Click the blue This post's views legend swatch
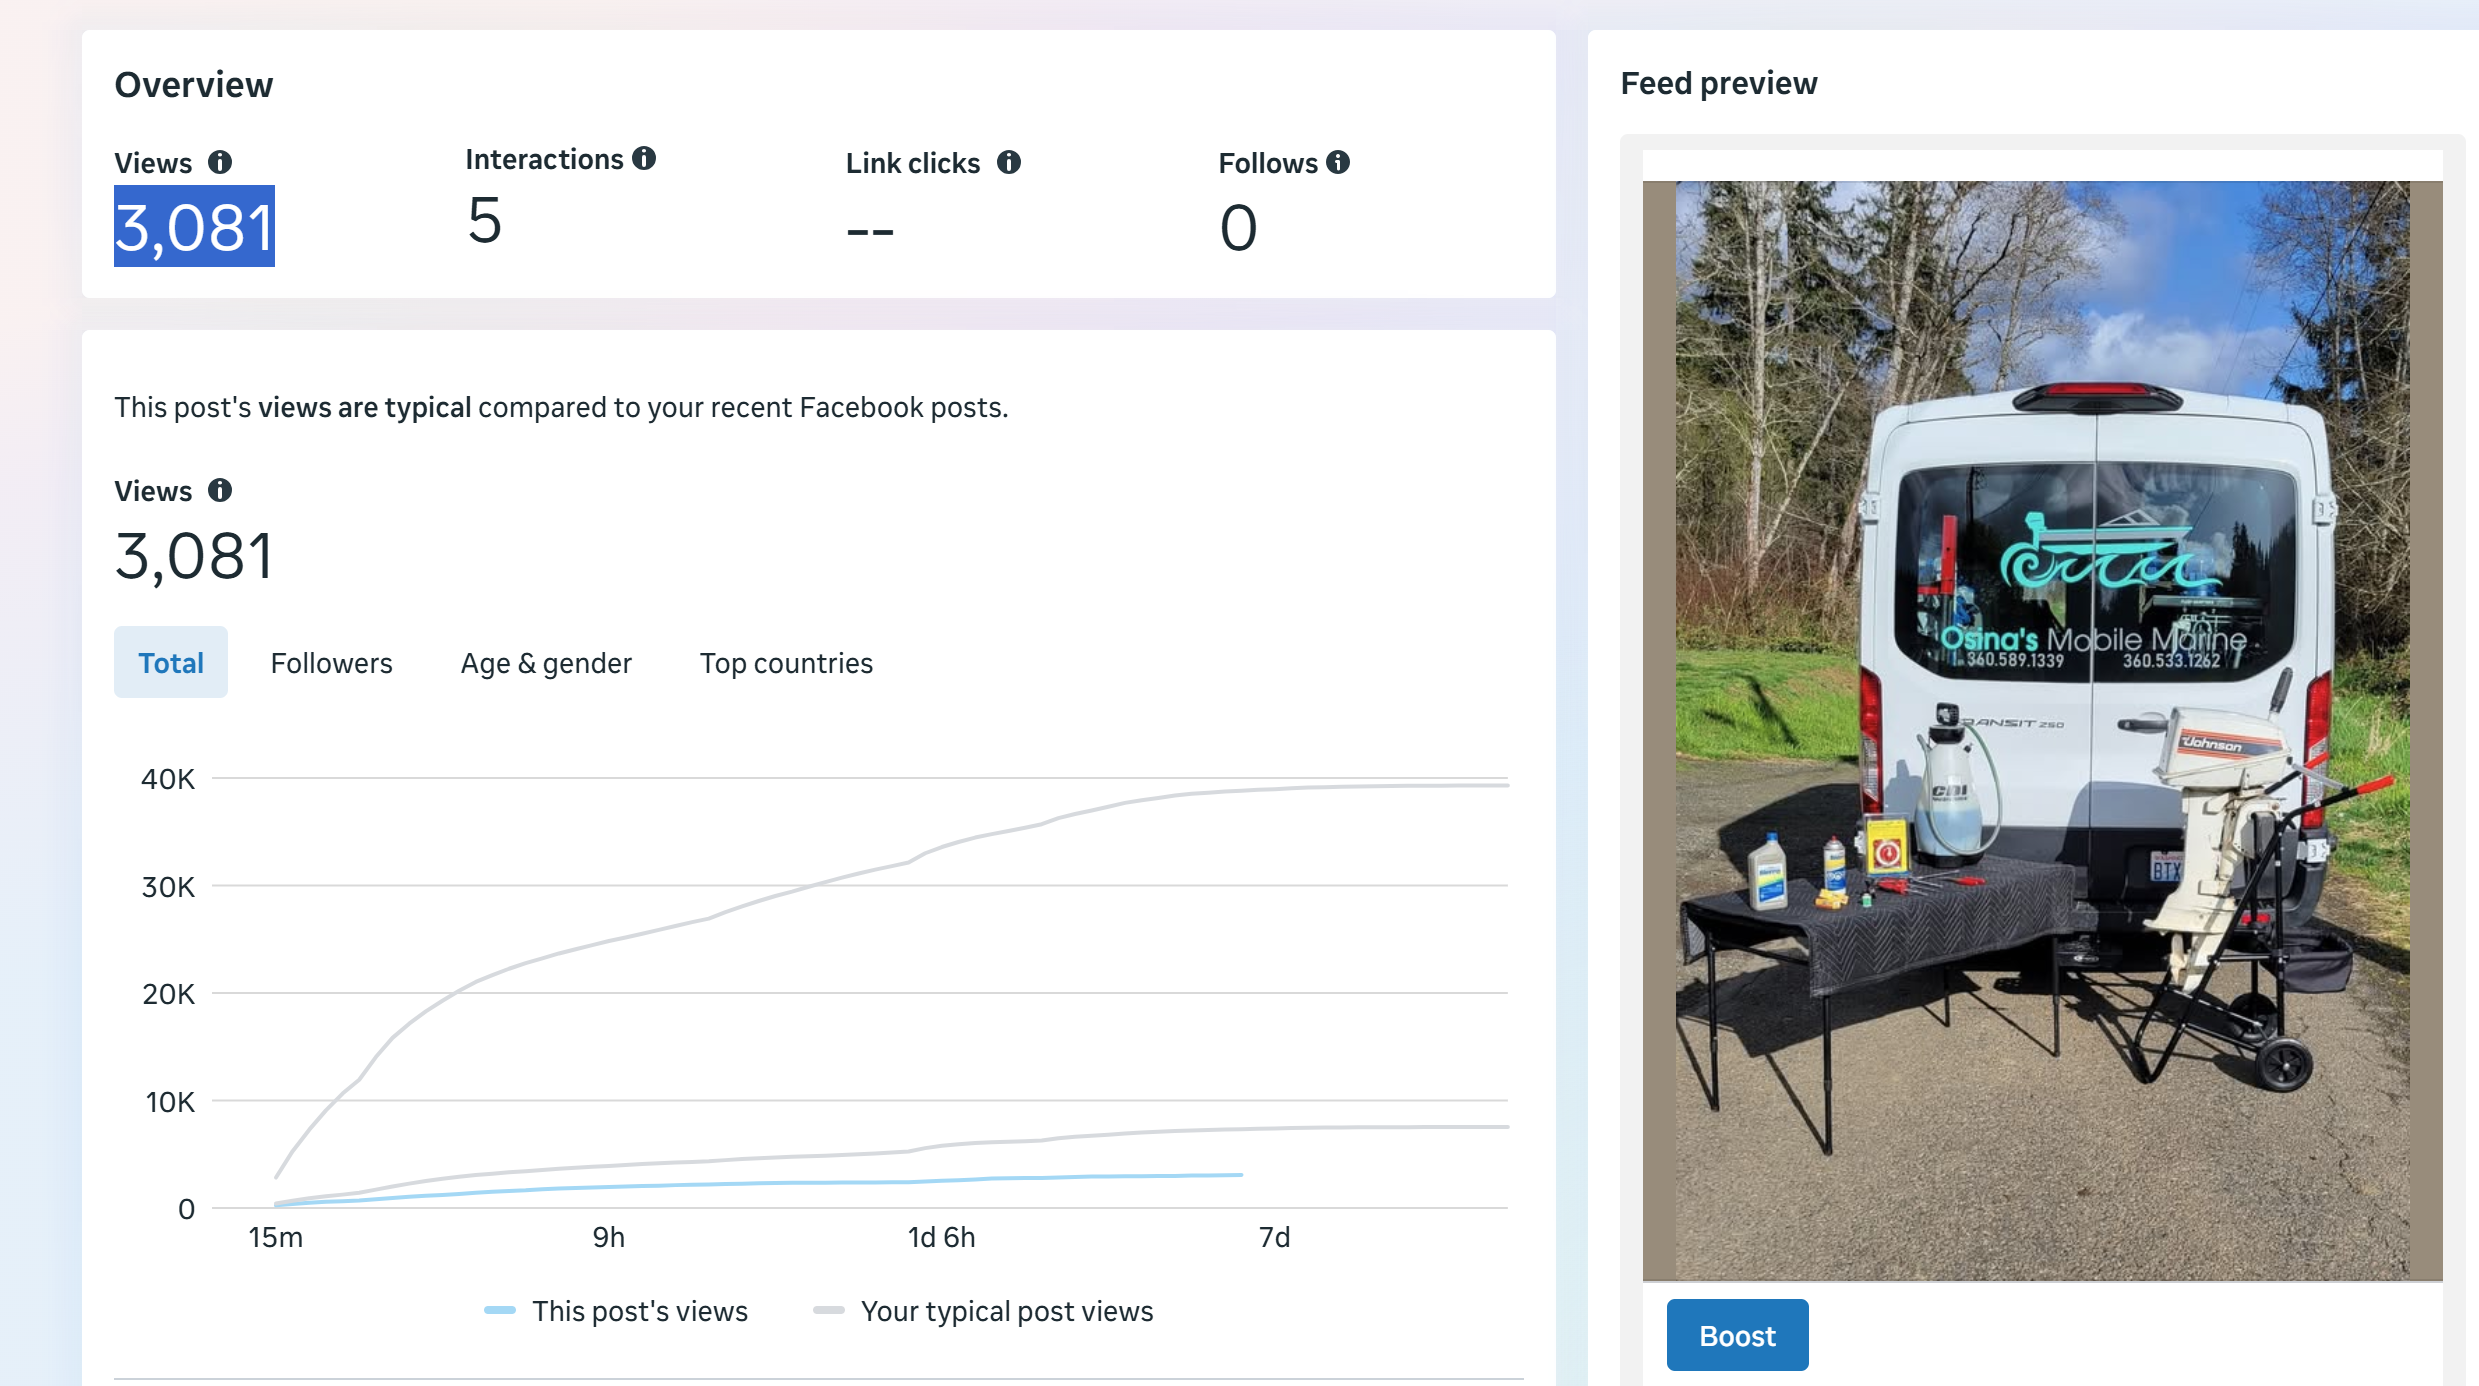Viewport: 2479px width, 1386px height. click(x=500, y=1310)
